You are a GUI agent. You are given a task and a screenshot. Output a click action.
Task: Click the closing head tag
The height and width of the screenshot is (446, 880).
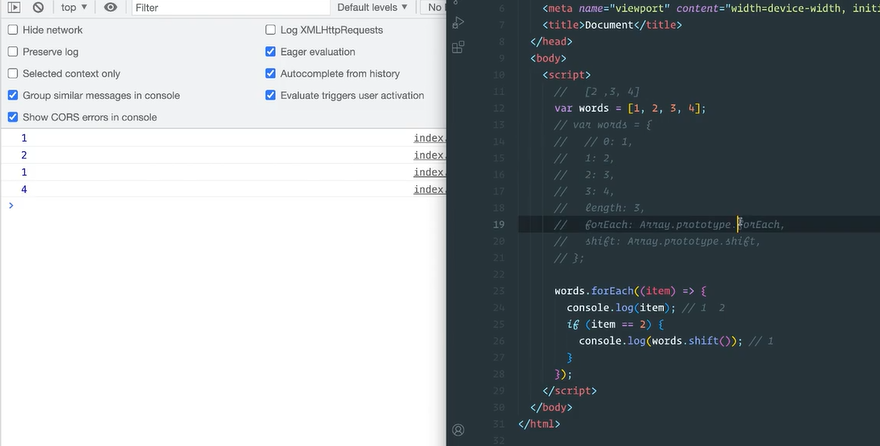[552, 42]
